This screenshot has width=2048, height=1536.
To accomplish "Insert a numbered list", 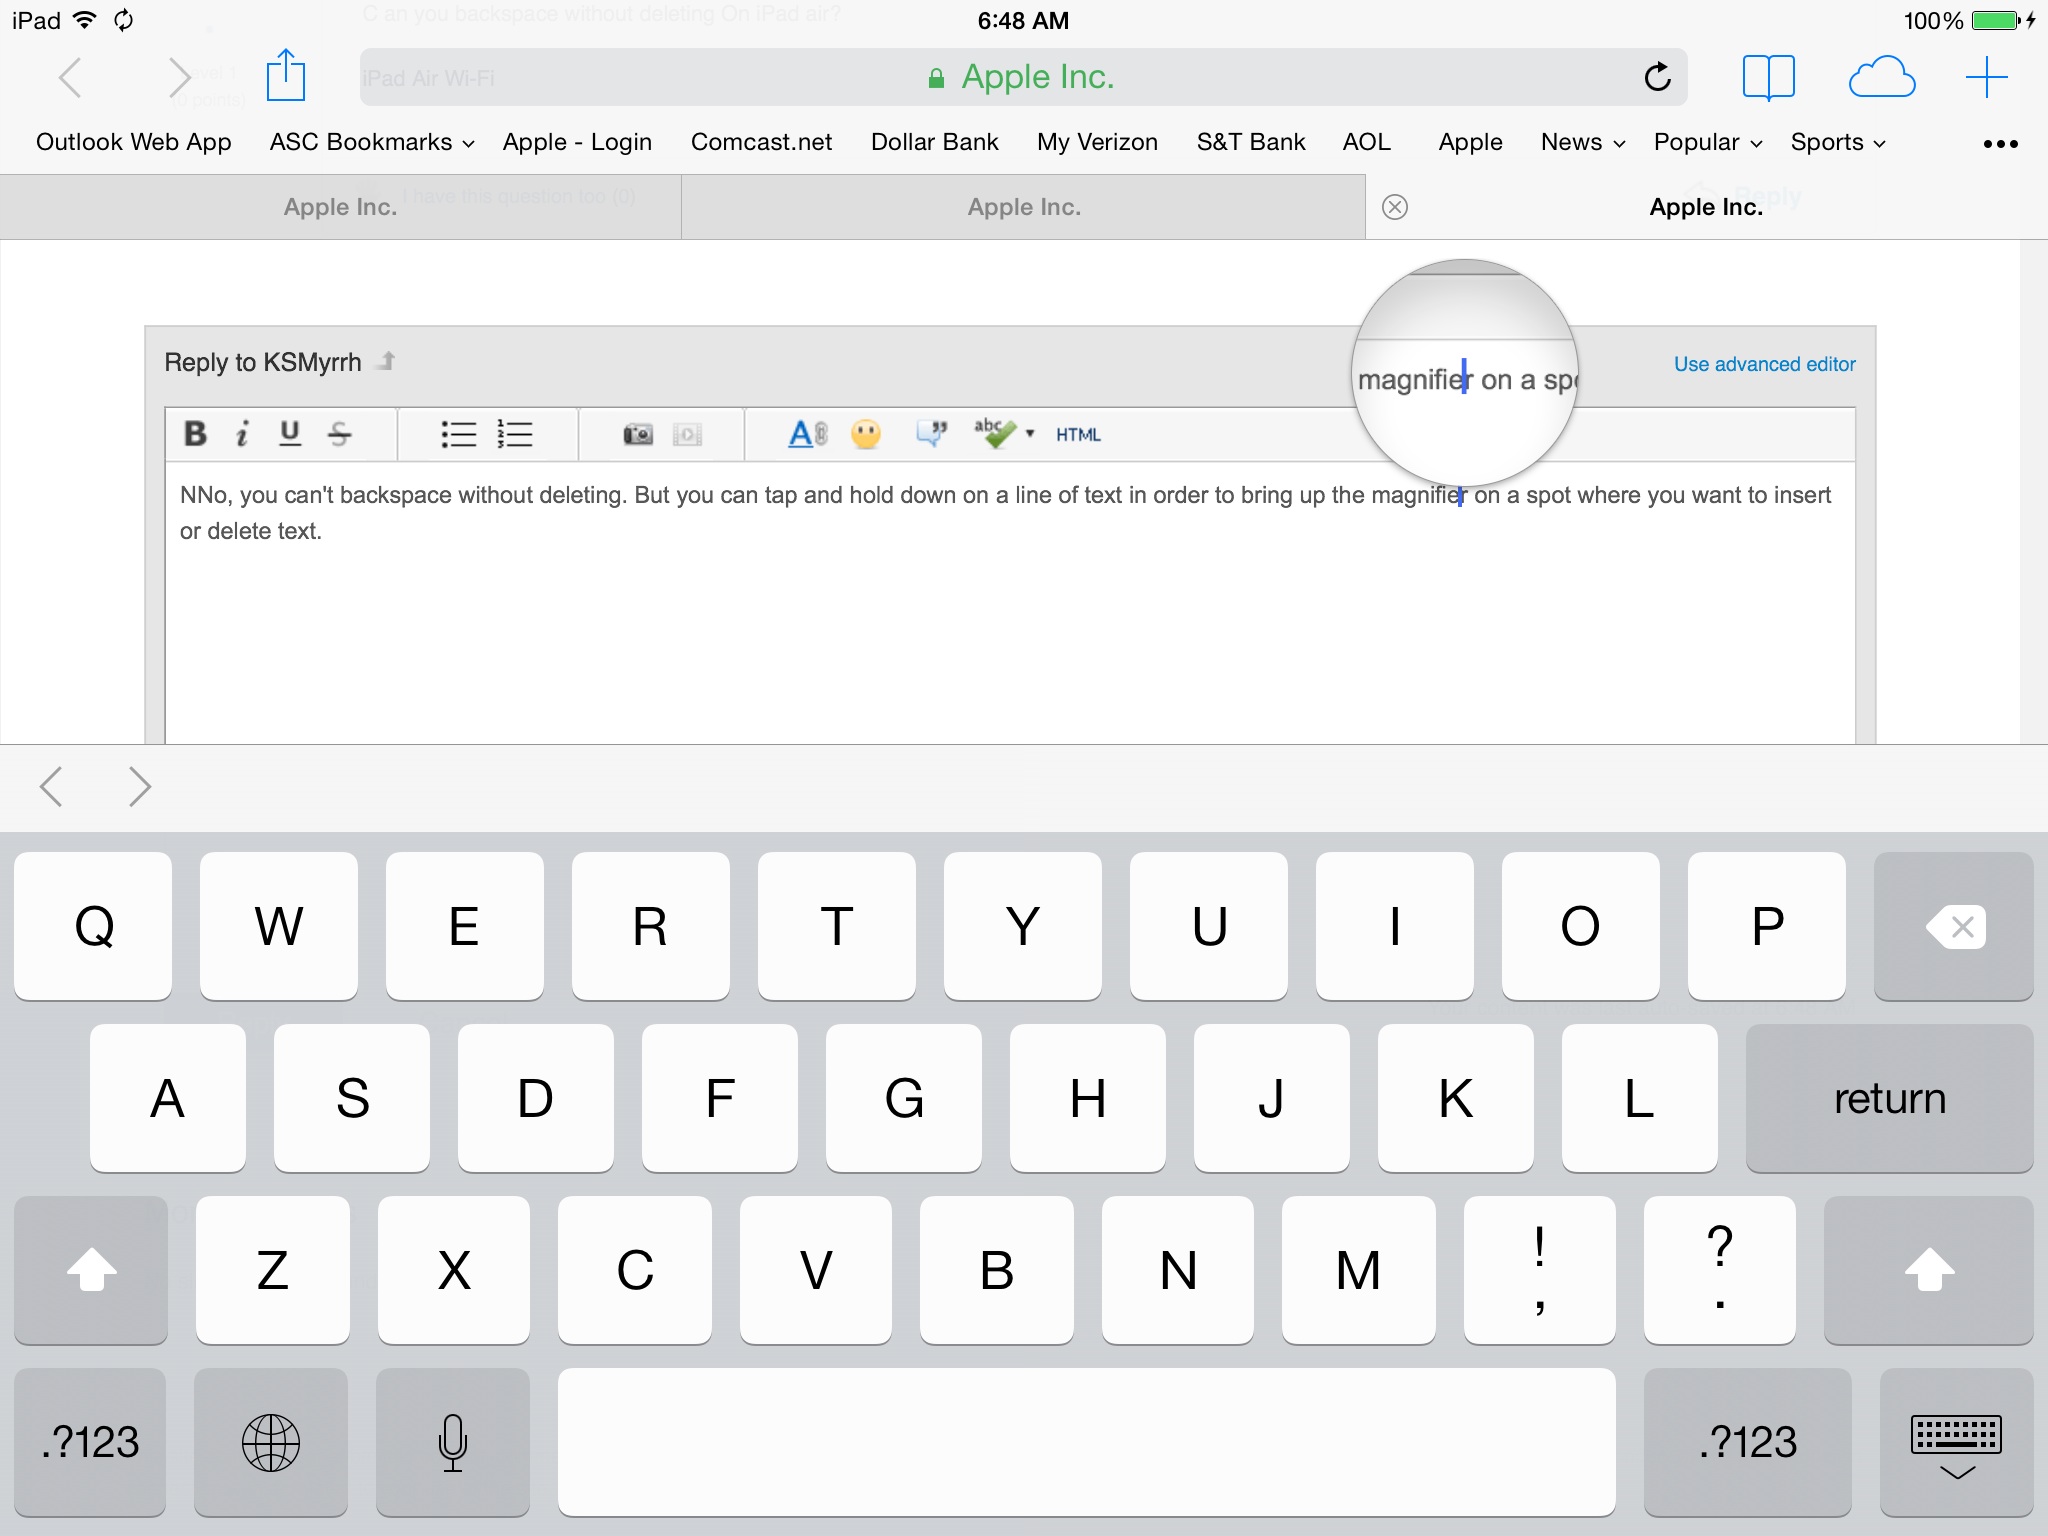I will (x=515, y=434).
